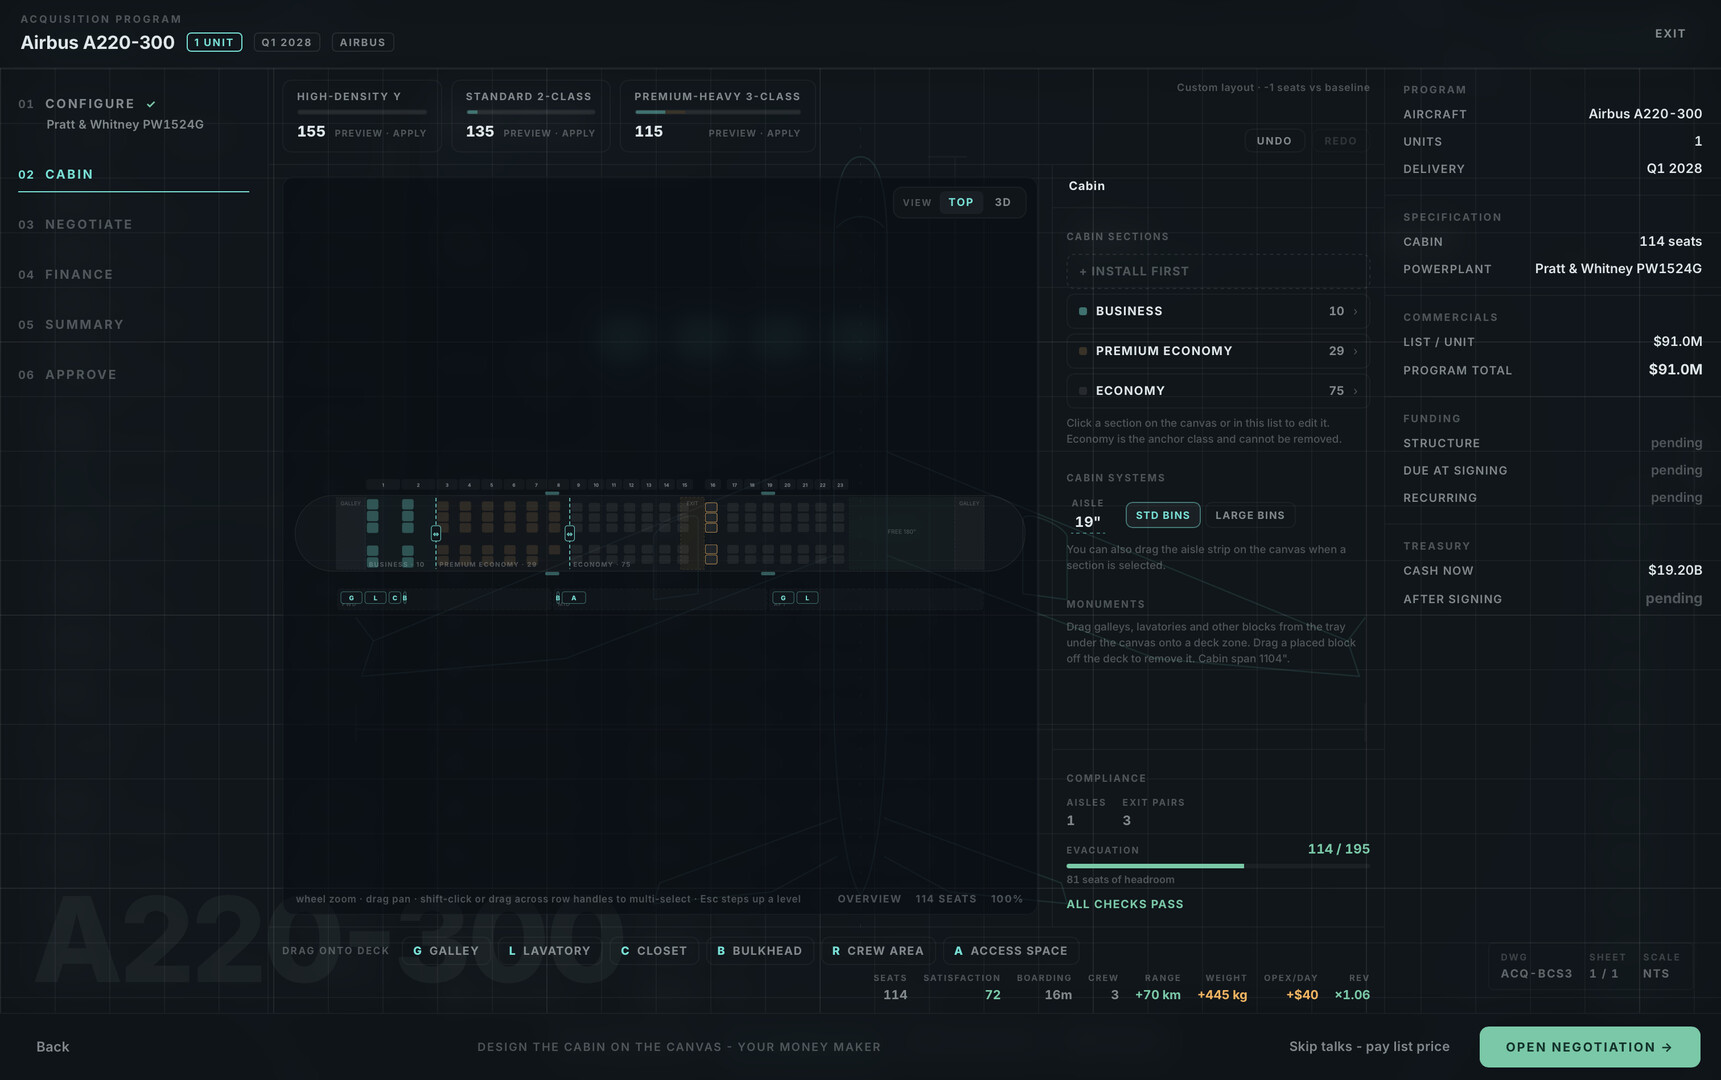This screenshot has width=1721, height=1080.
Task: Click the Configure step checkmark
Action: click(151, 104)
